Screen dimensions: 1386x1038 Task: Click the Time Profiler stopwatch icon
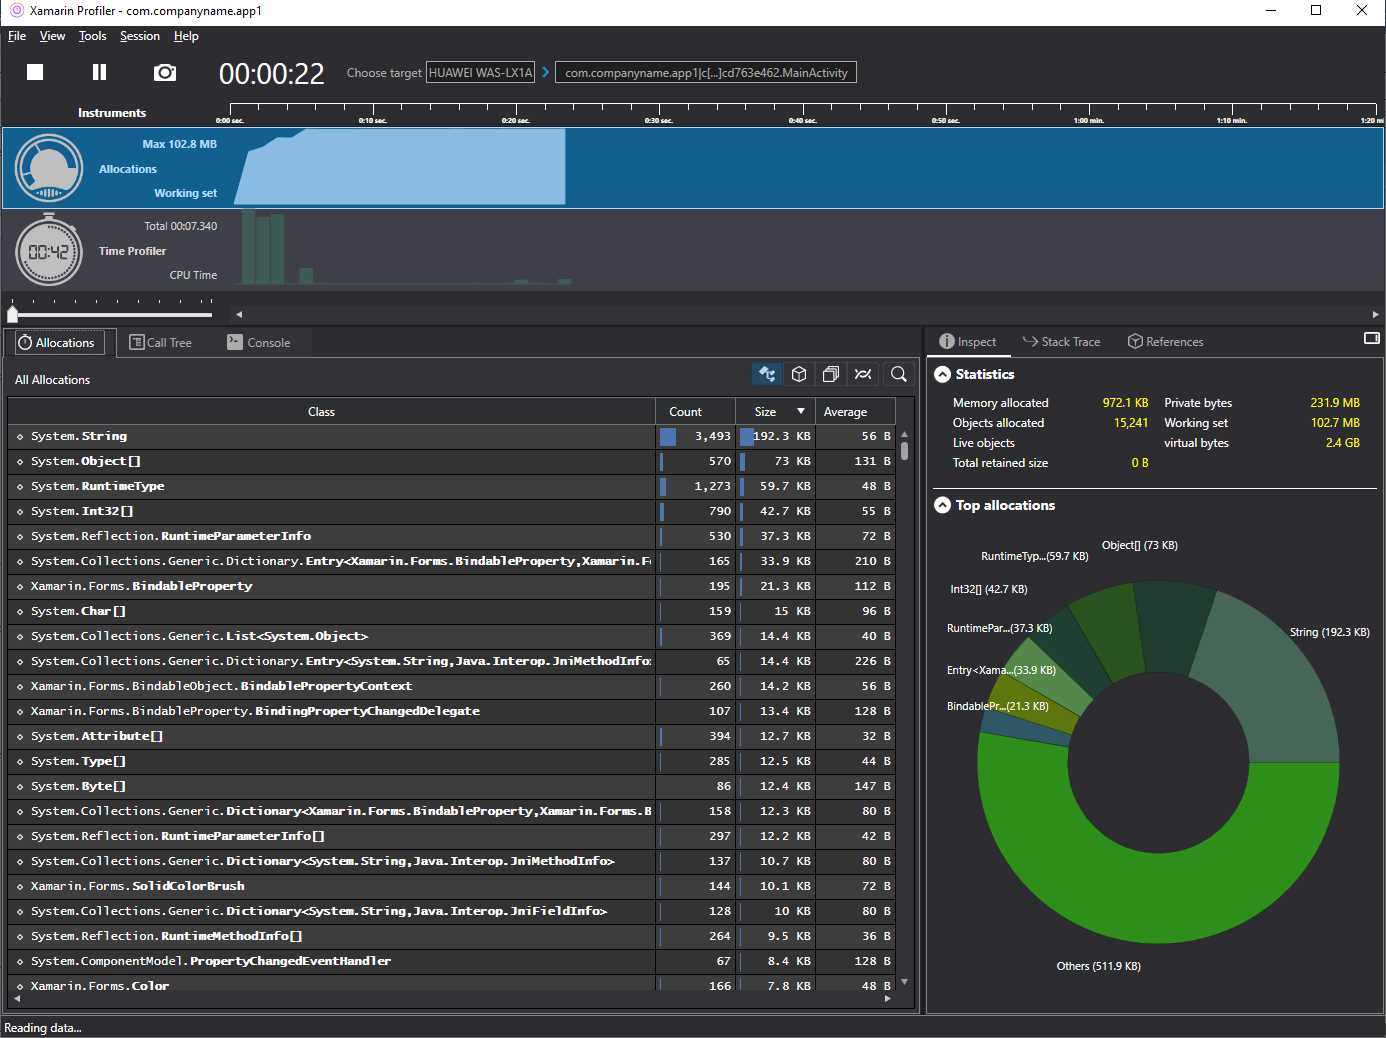[x=48, y=251]
